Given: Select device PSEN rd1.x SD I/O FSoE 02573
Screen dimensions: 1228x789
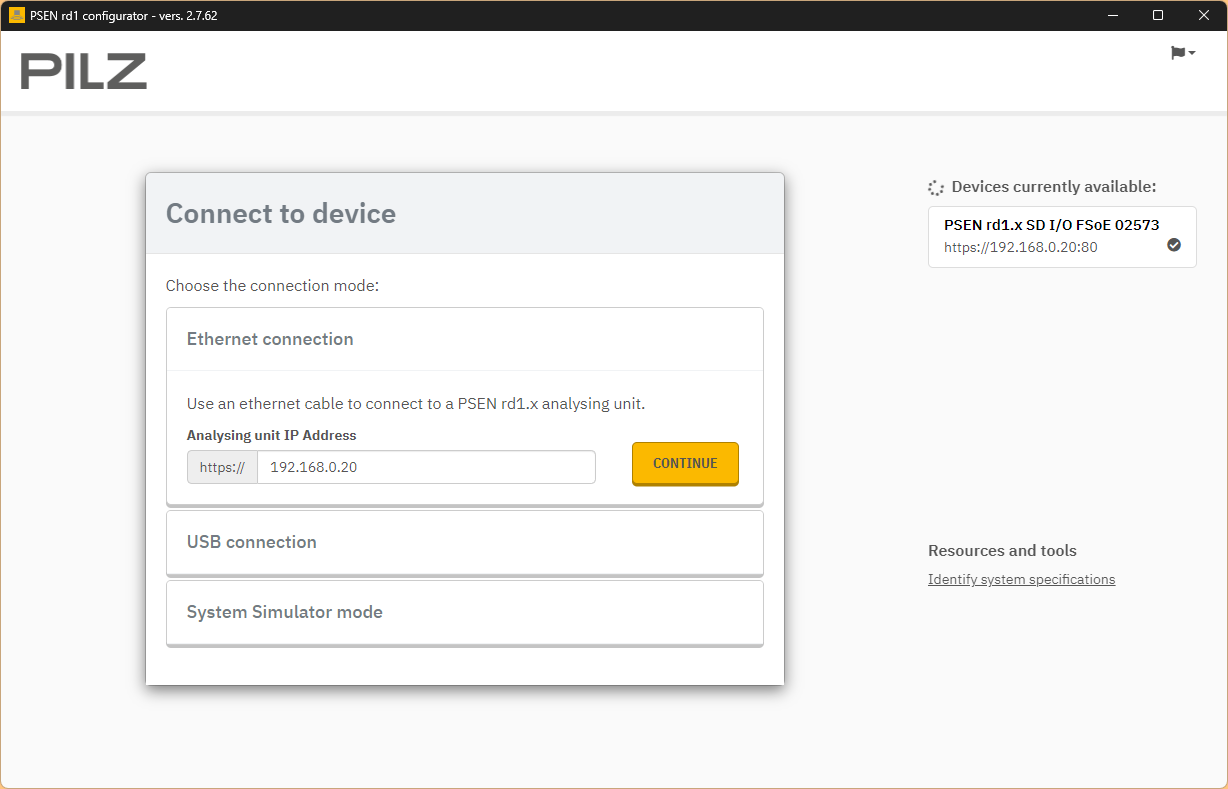Looking at the screenshot, I should pos(1062,237).
